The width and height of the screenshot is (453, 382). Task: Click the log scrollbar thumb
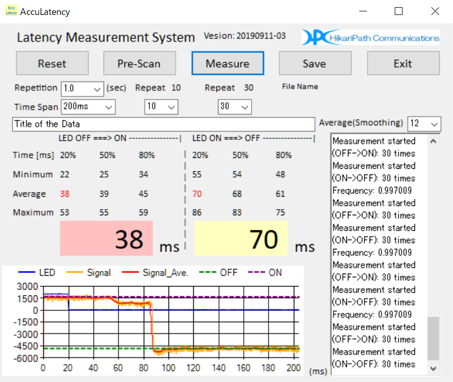point(433,338)
